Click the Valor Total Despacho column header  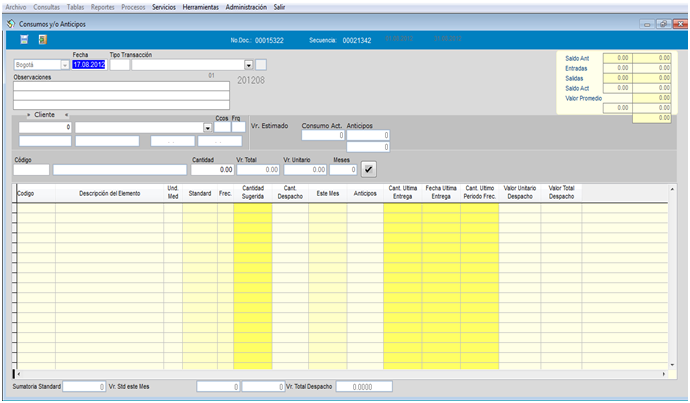[562, 193]
